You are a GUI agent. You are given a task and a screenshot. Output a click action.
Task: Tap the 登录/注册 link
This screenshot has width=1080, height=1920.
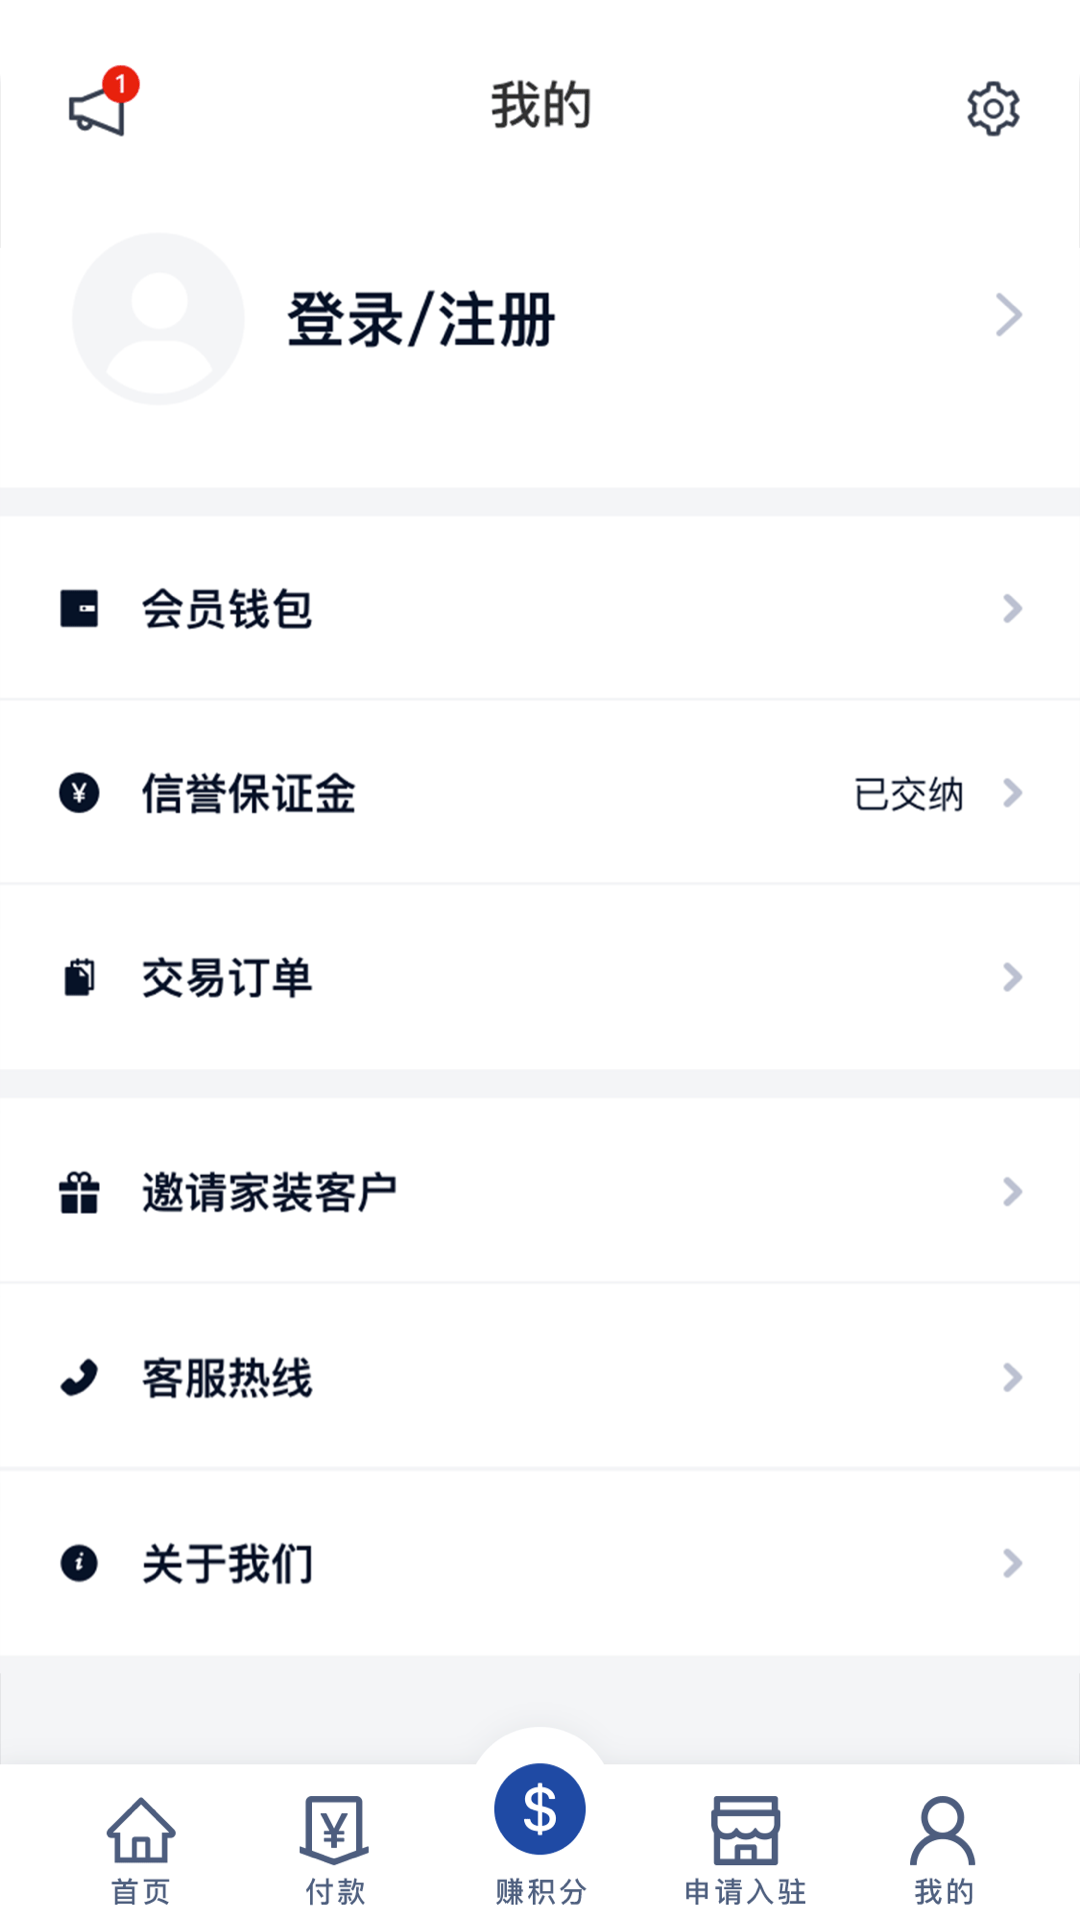[x=421, y=320]
